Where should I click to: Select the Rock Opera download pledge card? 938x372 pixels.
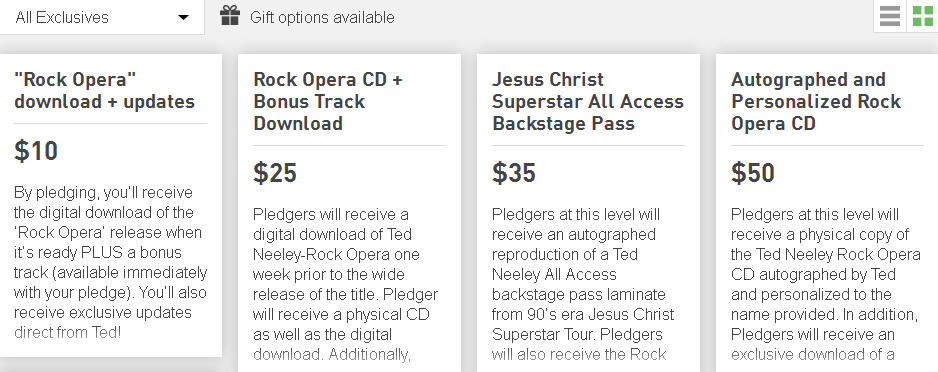pos(111,206)
